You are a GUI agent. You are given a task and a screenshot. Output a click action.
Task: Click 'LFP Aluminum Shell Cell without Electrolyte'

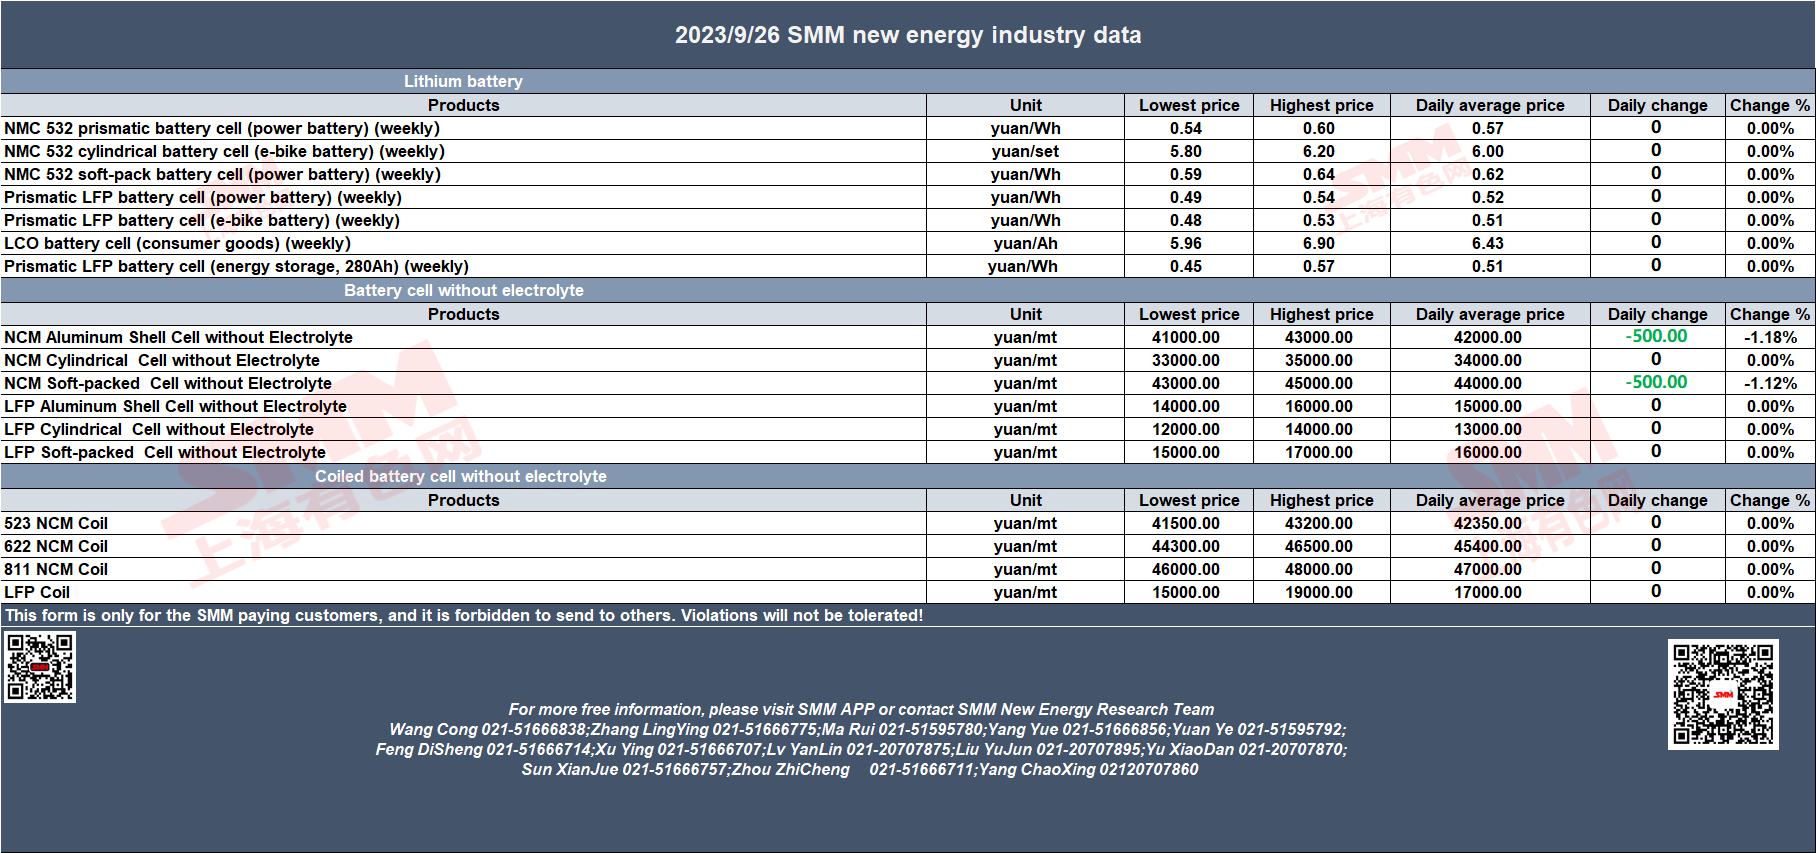[175, 406]
